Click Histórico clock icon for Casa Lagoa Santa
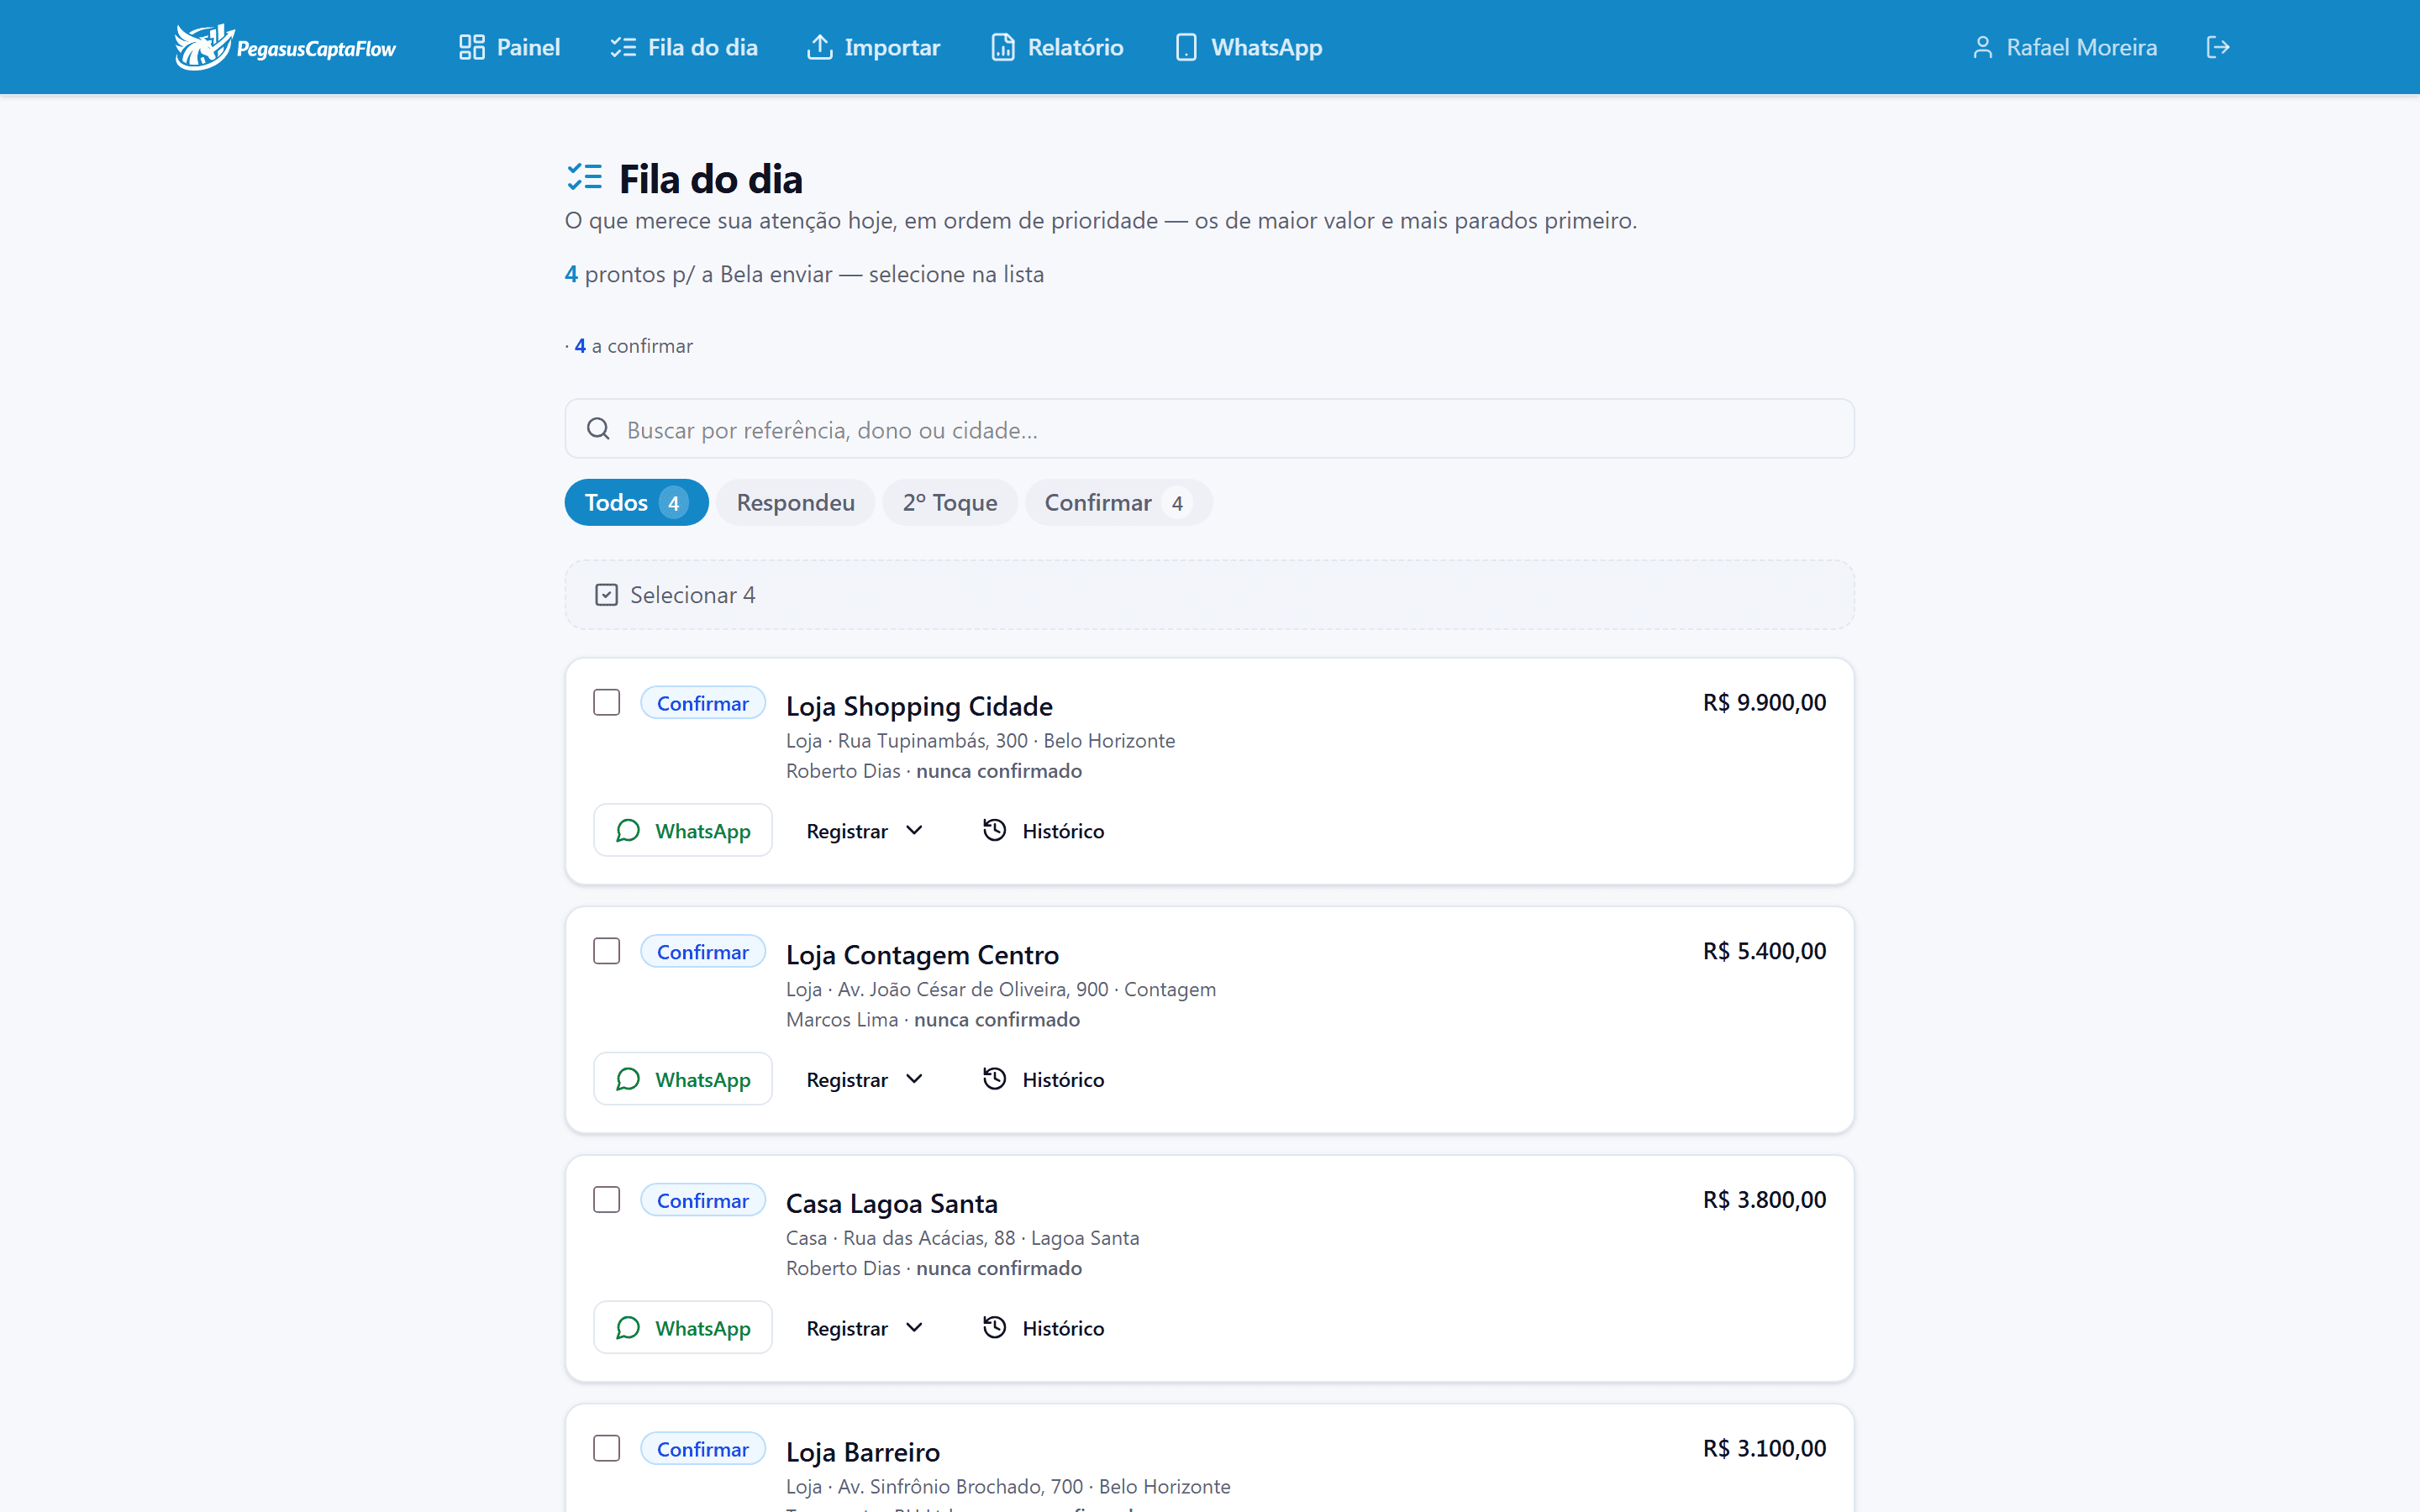This screenshot has height=1512, width=2420. pos(994,1327)
